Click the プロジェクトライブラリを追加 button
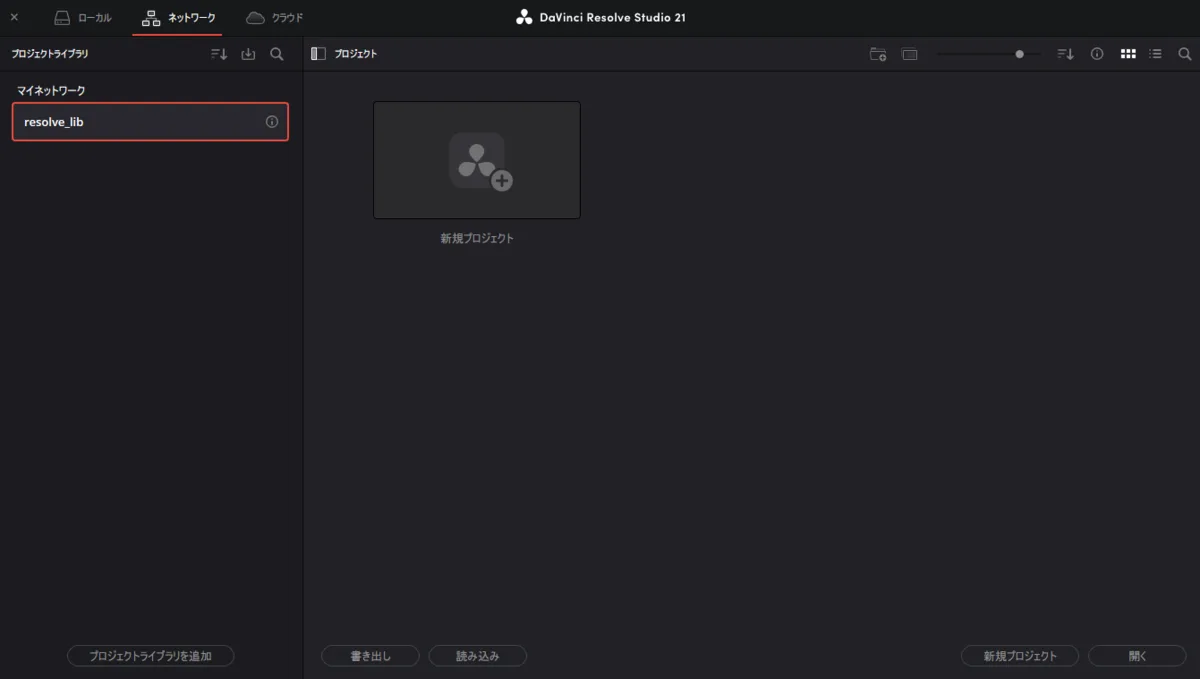Screen dimensions: 1200x679 click(150, 656)
